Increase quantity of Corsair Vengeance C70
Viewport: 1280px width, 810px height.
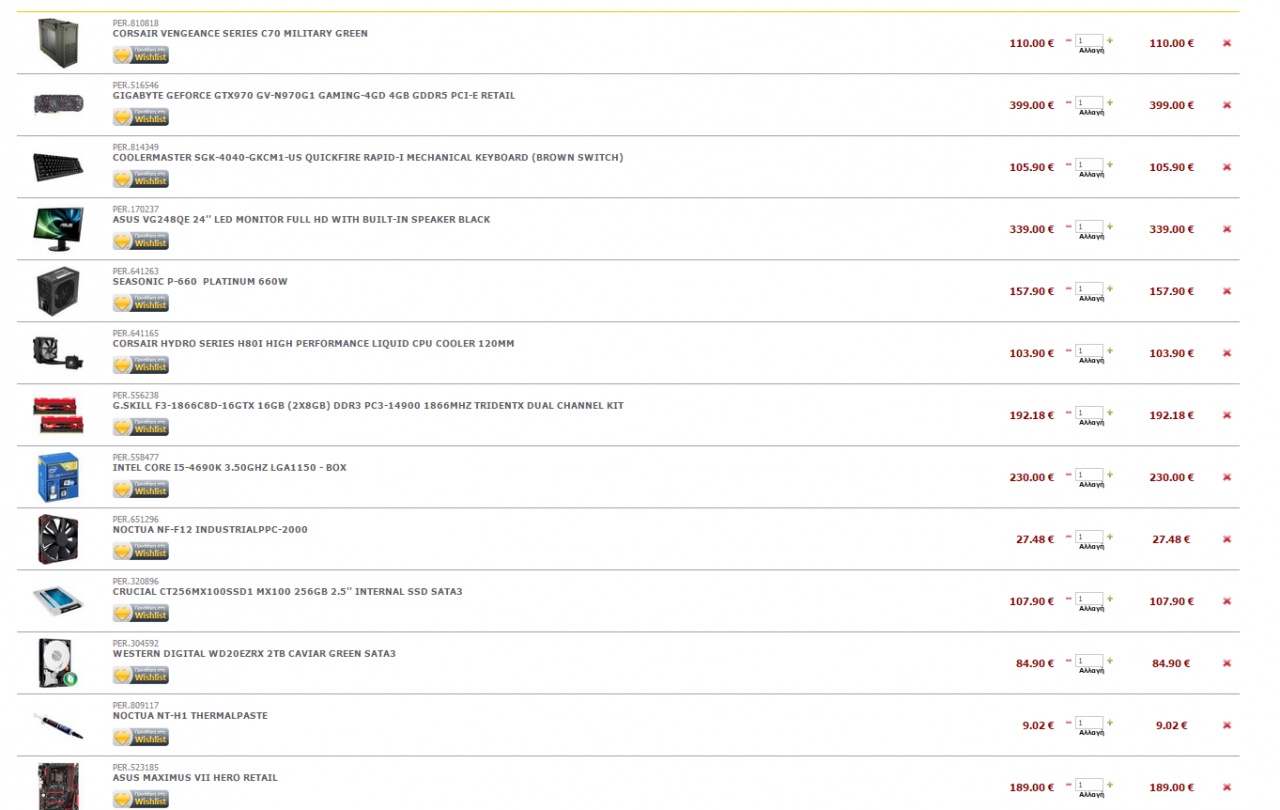pos(1110,40)
